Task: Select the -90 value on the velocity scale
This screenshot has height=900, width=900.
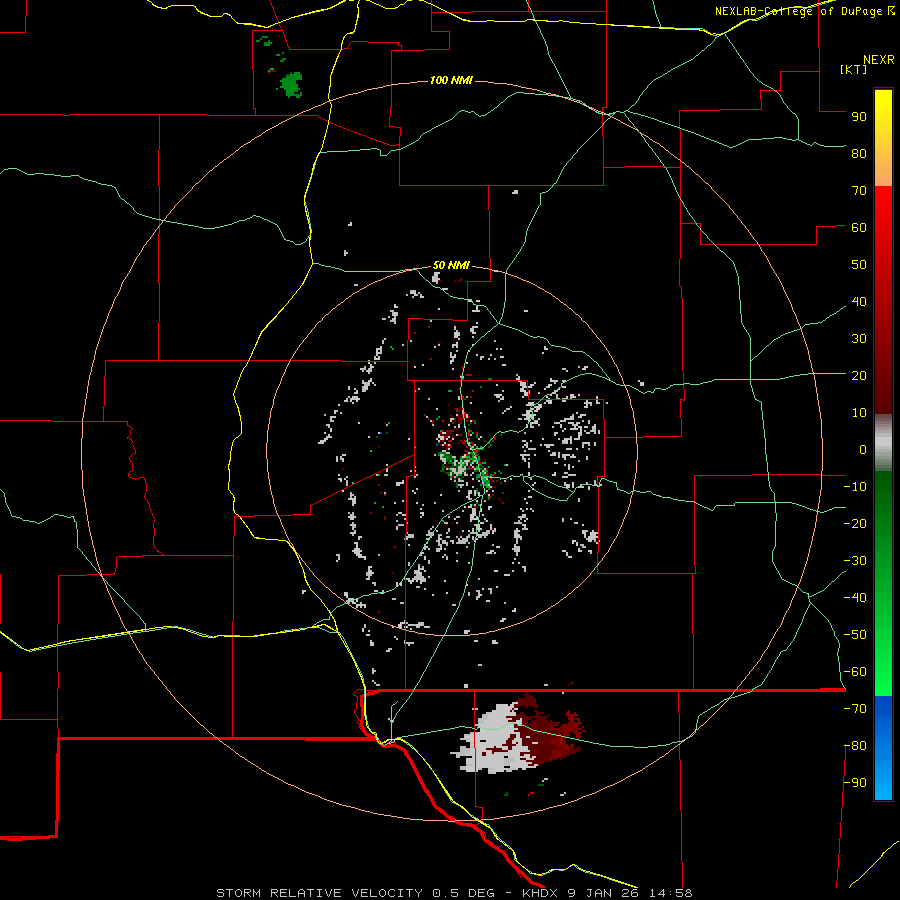Action: (855, 783)
